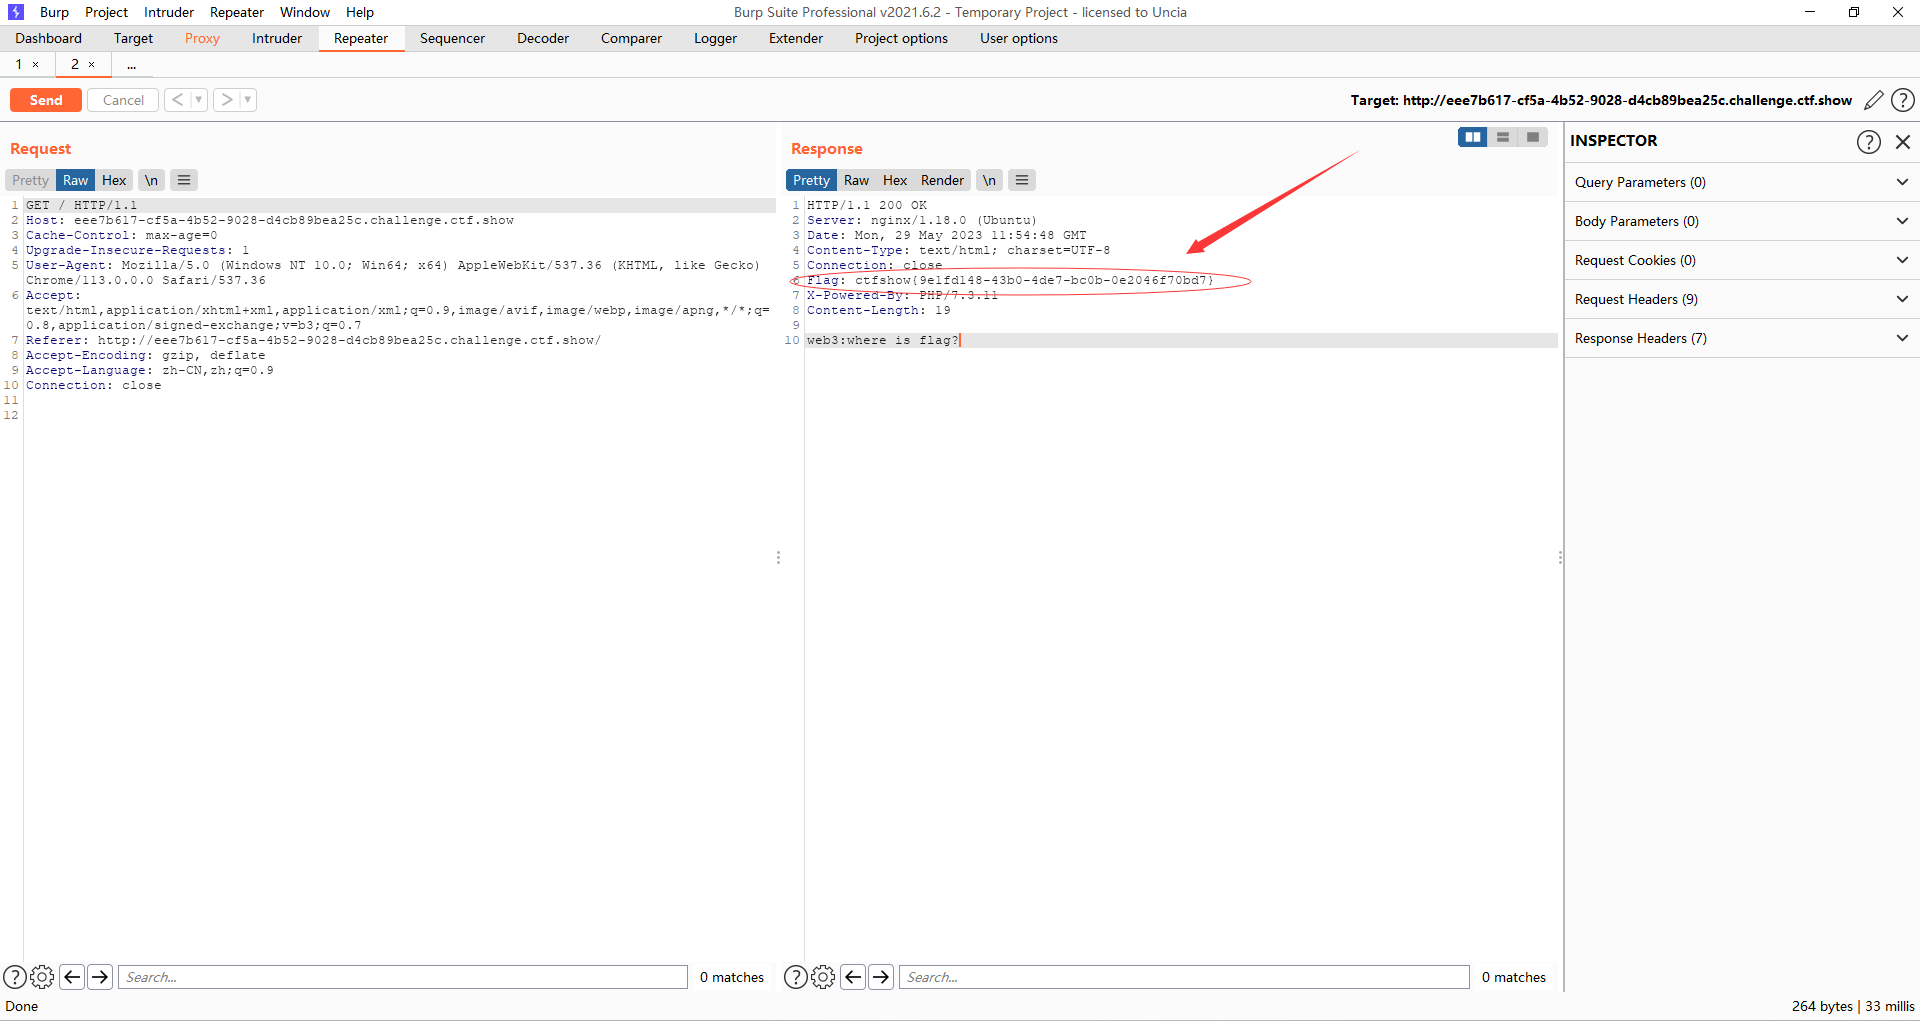Click the Flag header line in response
Image resolution: width=1920 pixels, height=1021 pixels.
click(1010, 280)
